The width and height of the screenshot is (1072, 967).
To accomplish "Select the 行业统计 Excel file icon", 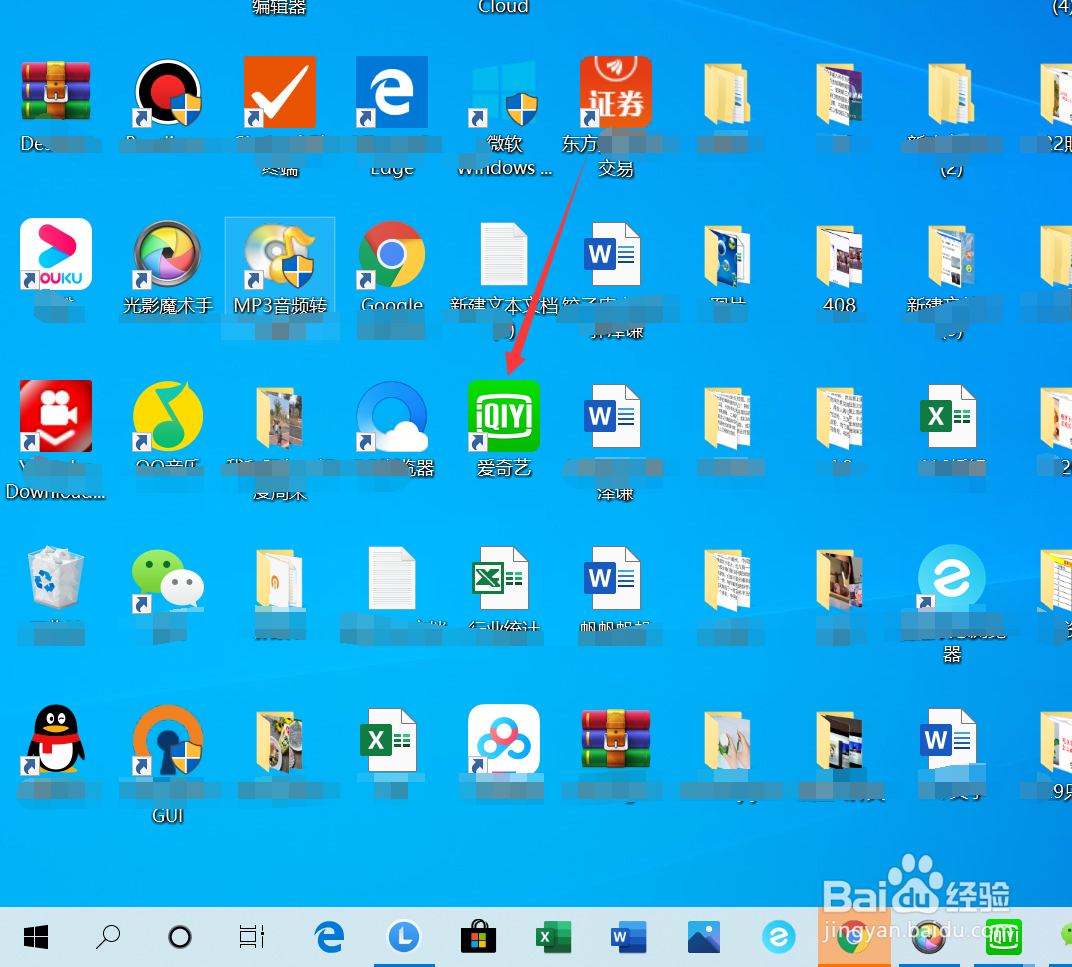I will coord(500,578).
